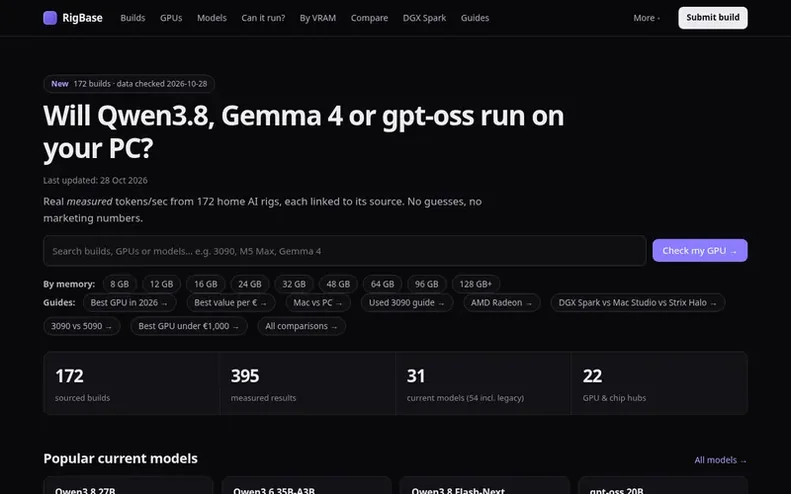Image resolution: width=791 pixels, height=494 pixels.
Task: Filter by 96 GB memory
Action: point(427,284)
